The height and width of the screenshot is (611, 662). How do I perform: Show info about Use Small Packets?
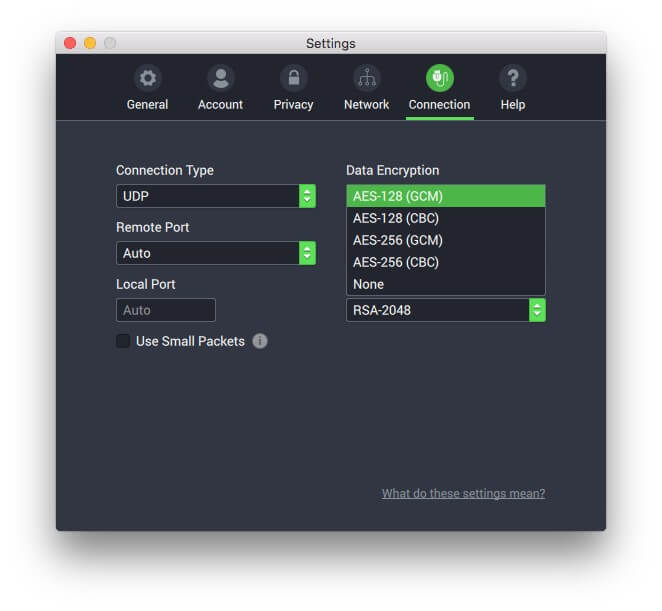tap(260, 341)
